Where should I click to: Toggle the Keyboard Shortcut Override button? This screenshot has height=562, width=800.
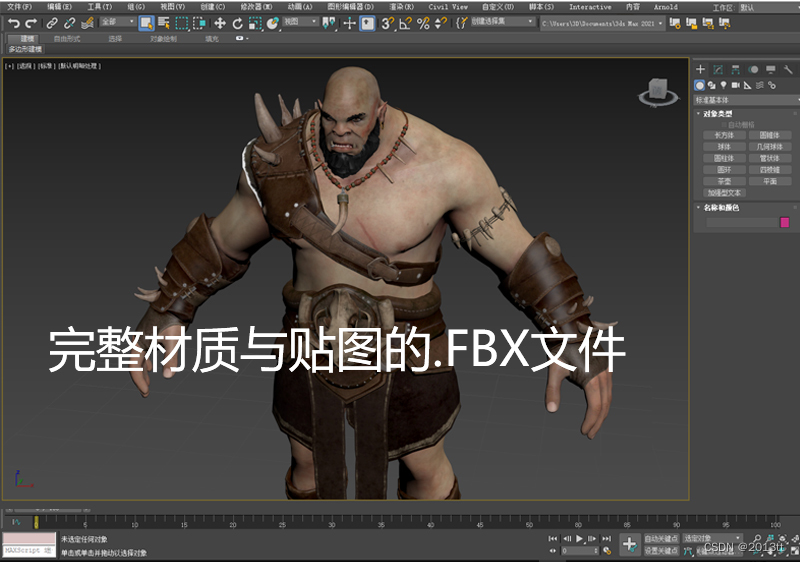coord(367,23)
